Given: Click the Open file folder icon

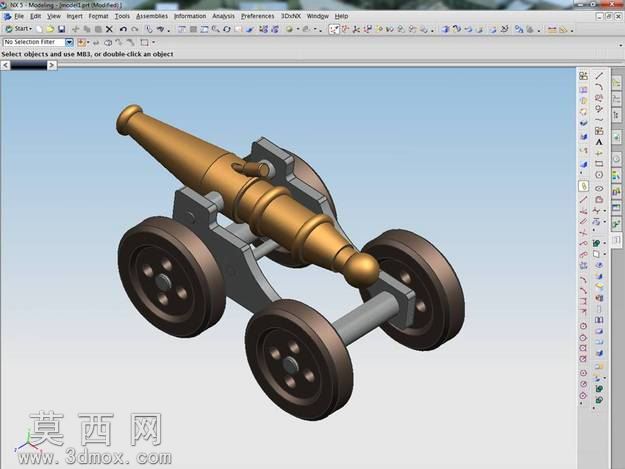Looking at the screenshot, I should [50, 29].
